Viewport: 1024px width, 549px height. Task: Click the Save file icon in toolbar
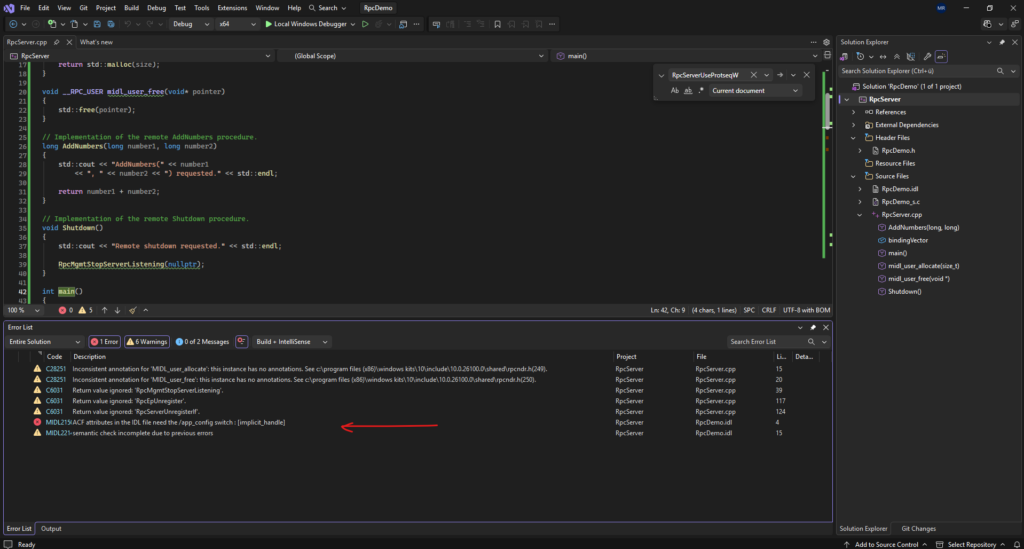point(97,24)
